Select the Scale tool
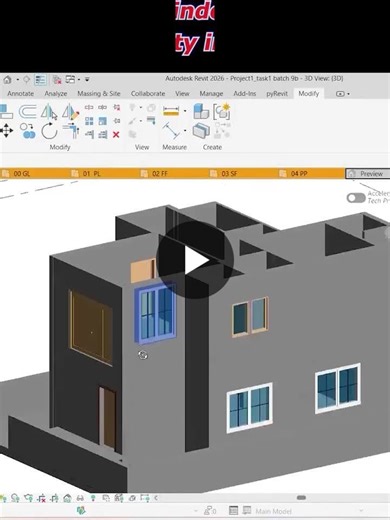The width and height of the screenshot is (390, 520). [103, 121]
